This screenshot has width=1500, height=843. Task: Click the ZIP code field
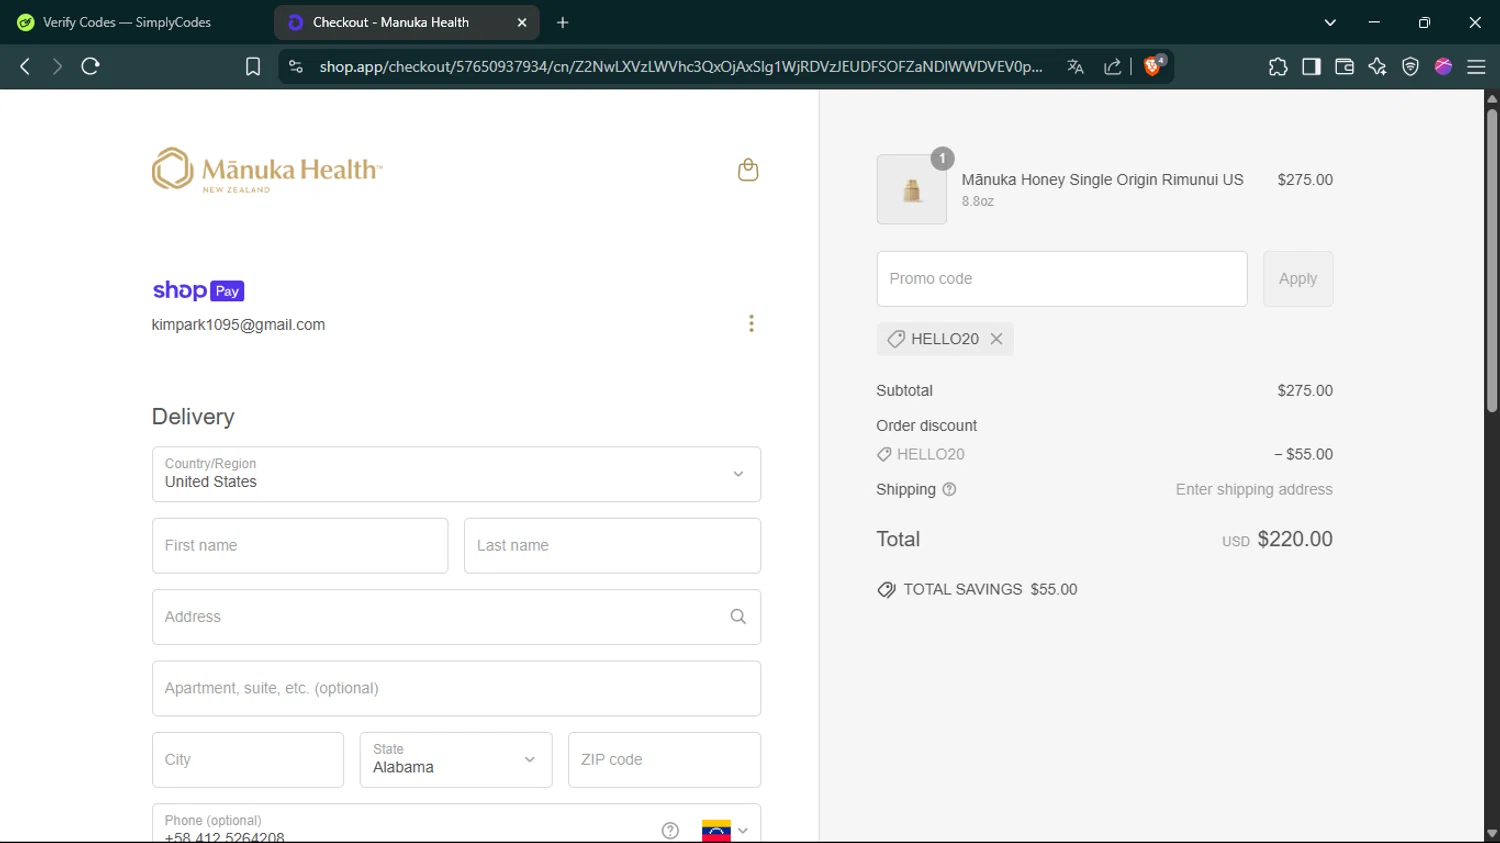pos(664,760)
